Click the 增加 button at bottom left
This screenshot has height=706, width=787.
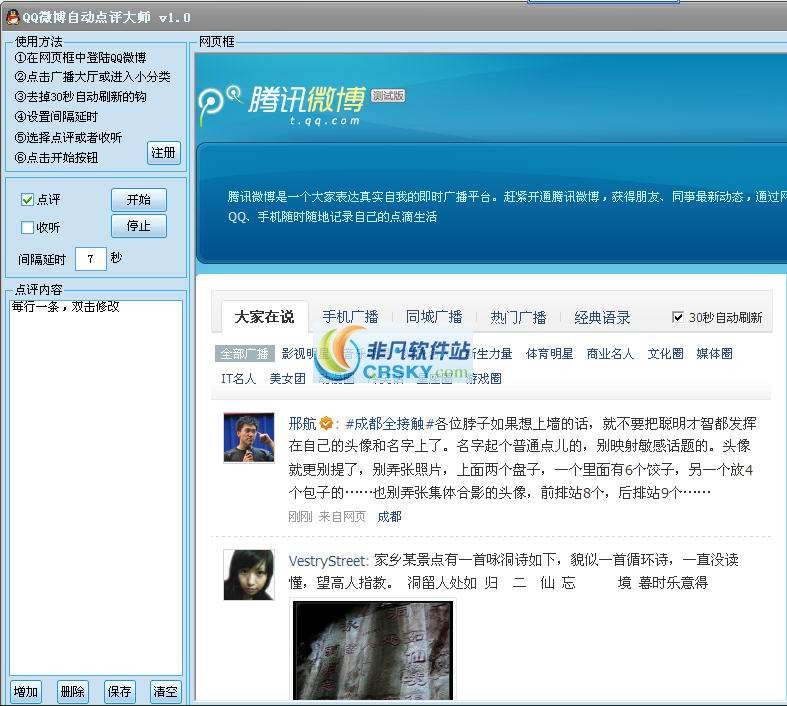coord(26,691)
